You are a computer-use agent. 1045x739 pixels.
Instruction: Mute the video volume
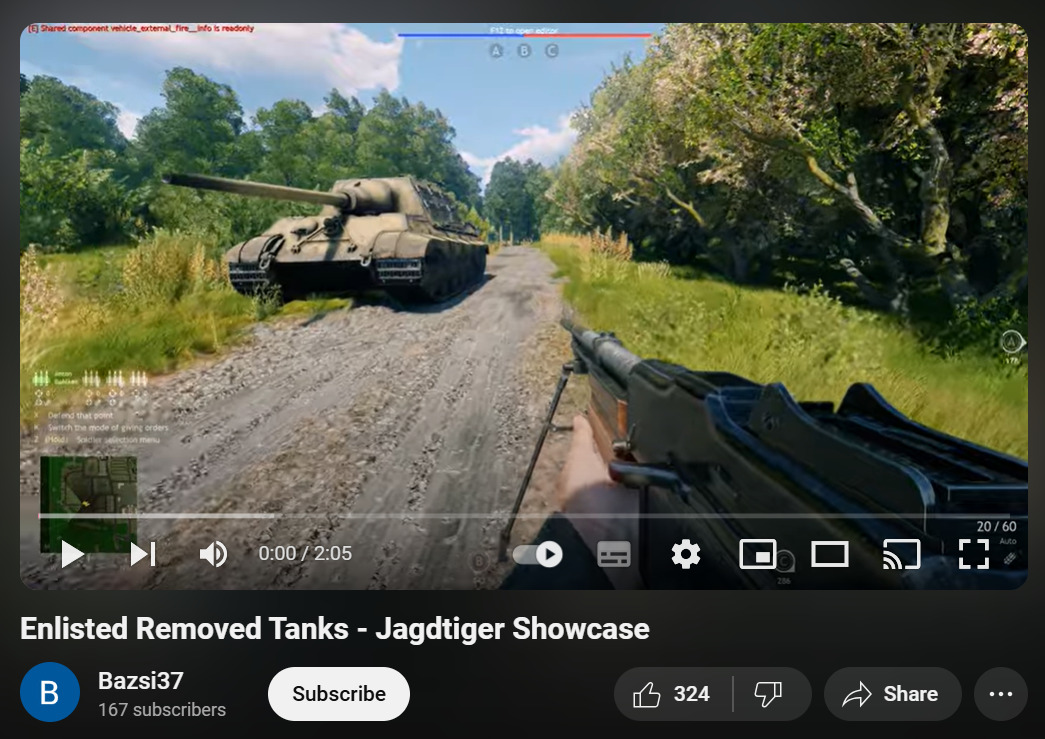[x=213, y=553]
